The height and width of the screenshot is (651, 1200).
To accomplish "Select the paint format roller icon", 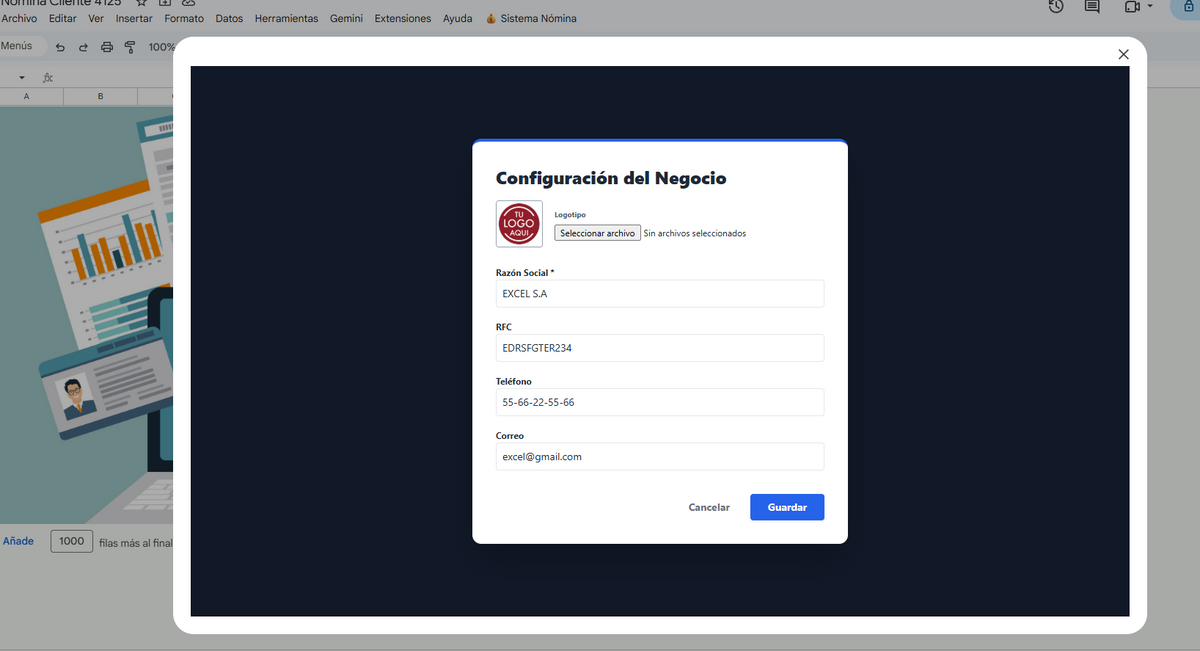I will click(130, 47).
